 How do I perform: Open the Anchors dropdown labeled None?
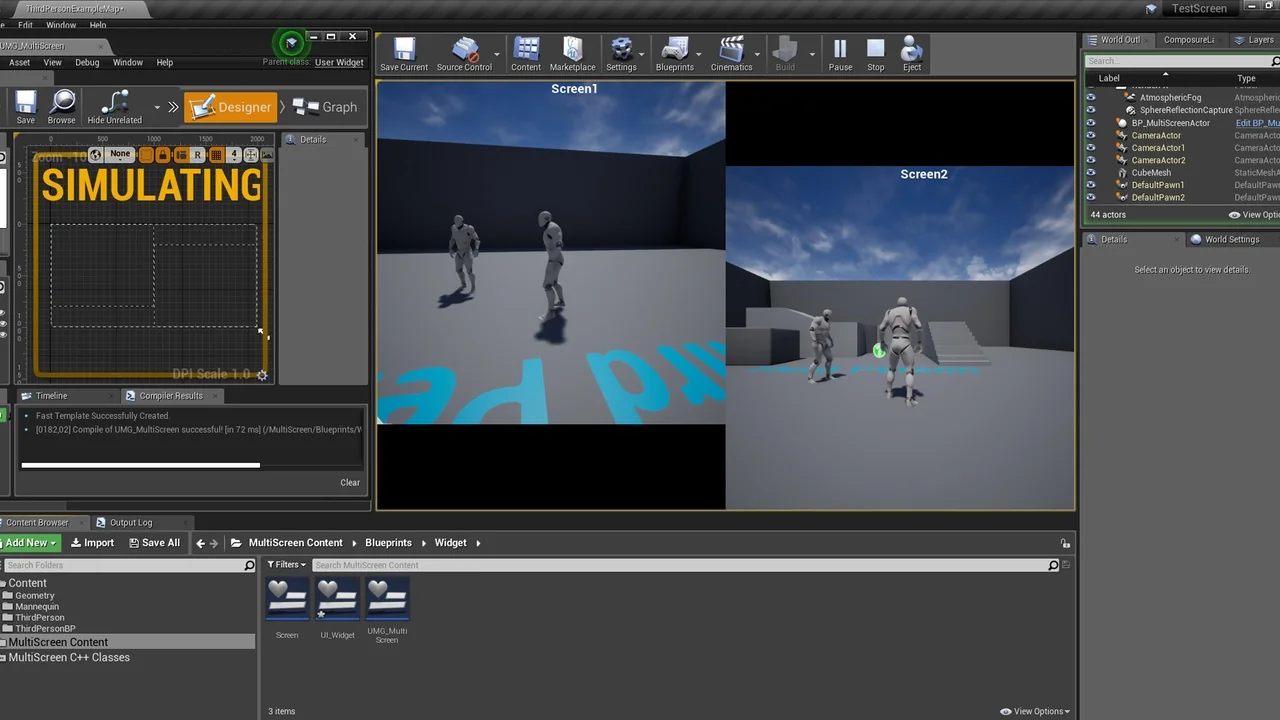pyautogui.click(x=119, y=154)
